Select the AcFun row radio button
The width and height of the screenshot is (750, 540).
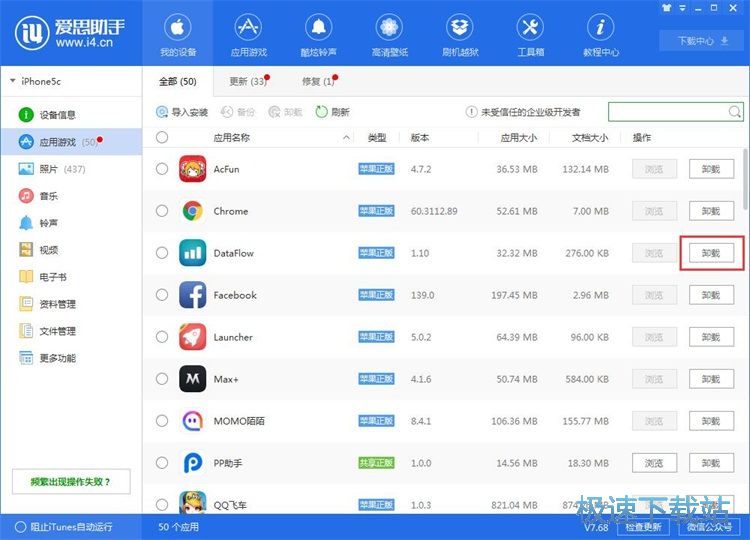162,169
